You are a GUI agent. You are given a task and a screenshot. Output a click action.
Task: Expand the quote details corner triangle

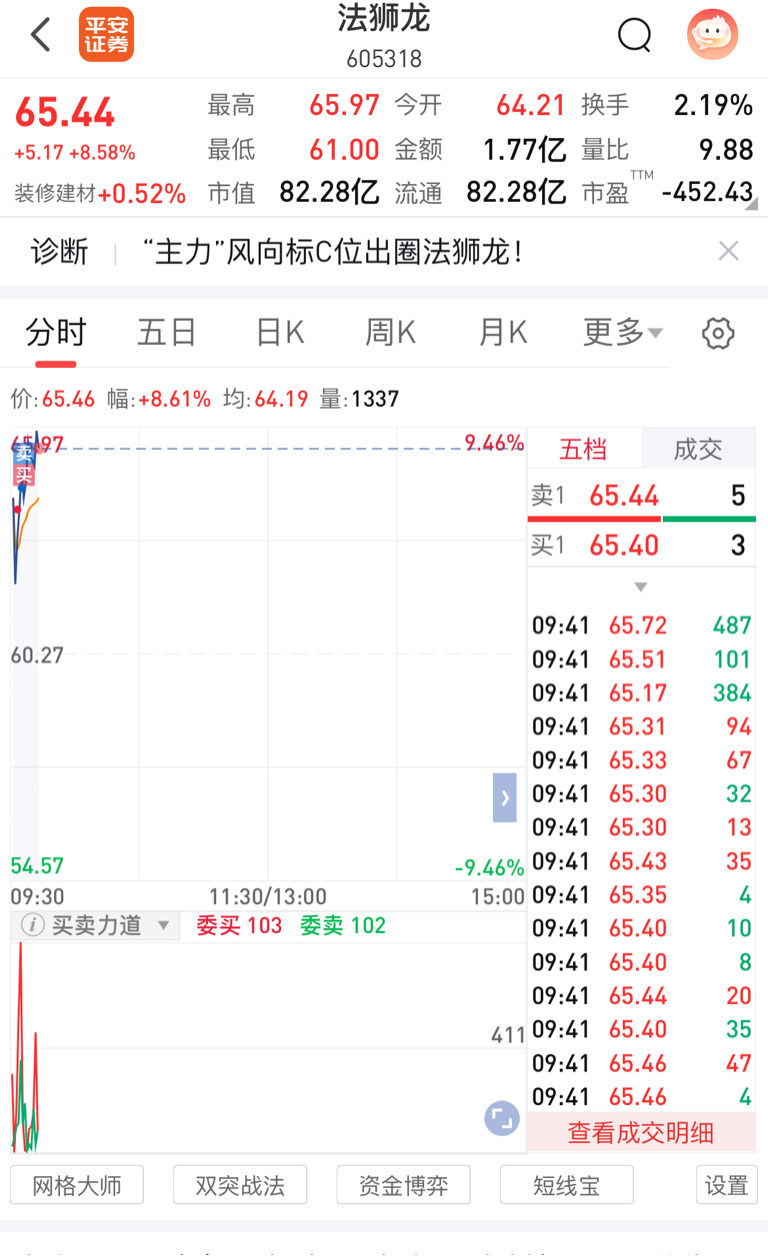click(x=751, y=204)
